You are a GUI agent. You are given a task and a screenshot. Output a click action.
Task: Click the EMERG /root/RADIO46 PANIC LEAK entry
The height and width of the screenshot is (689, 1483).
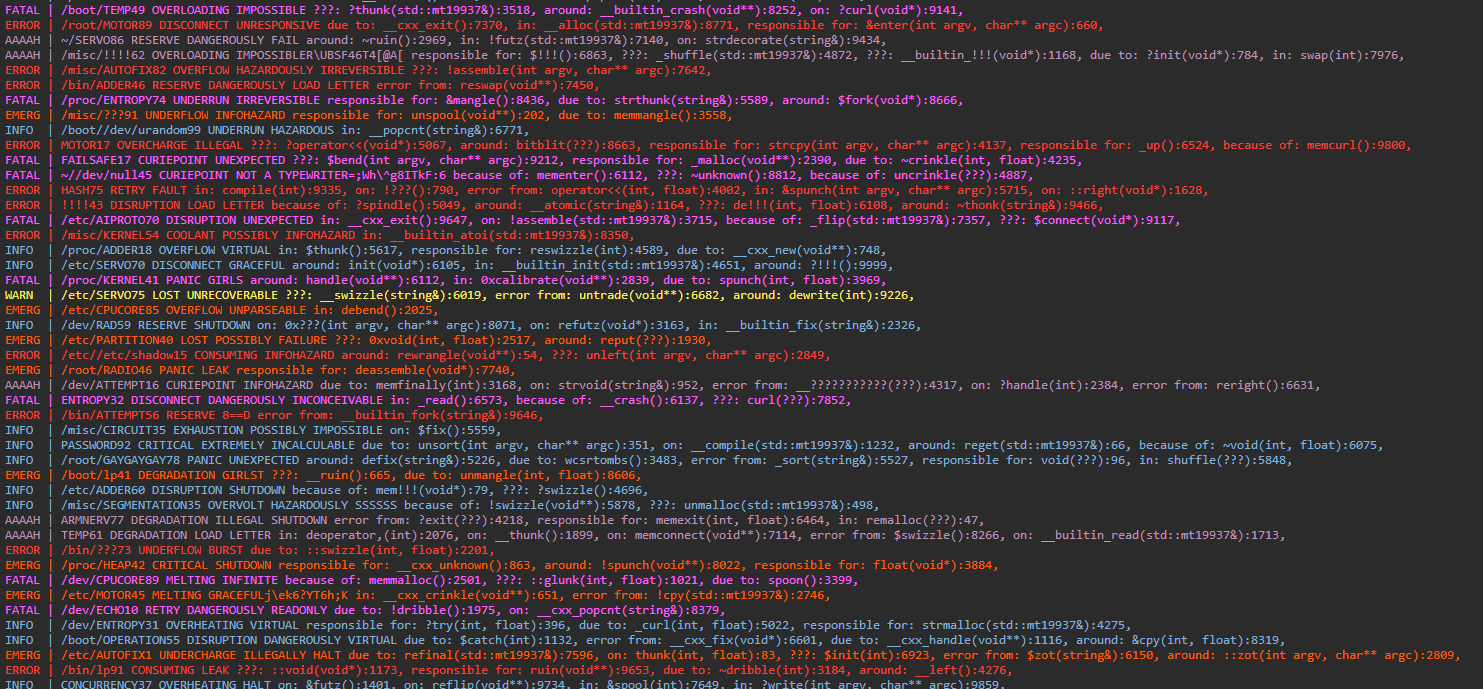click(x=200, y=369)
